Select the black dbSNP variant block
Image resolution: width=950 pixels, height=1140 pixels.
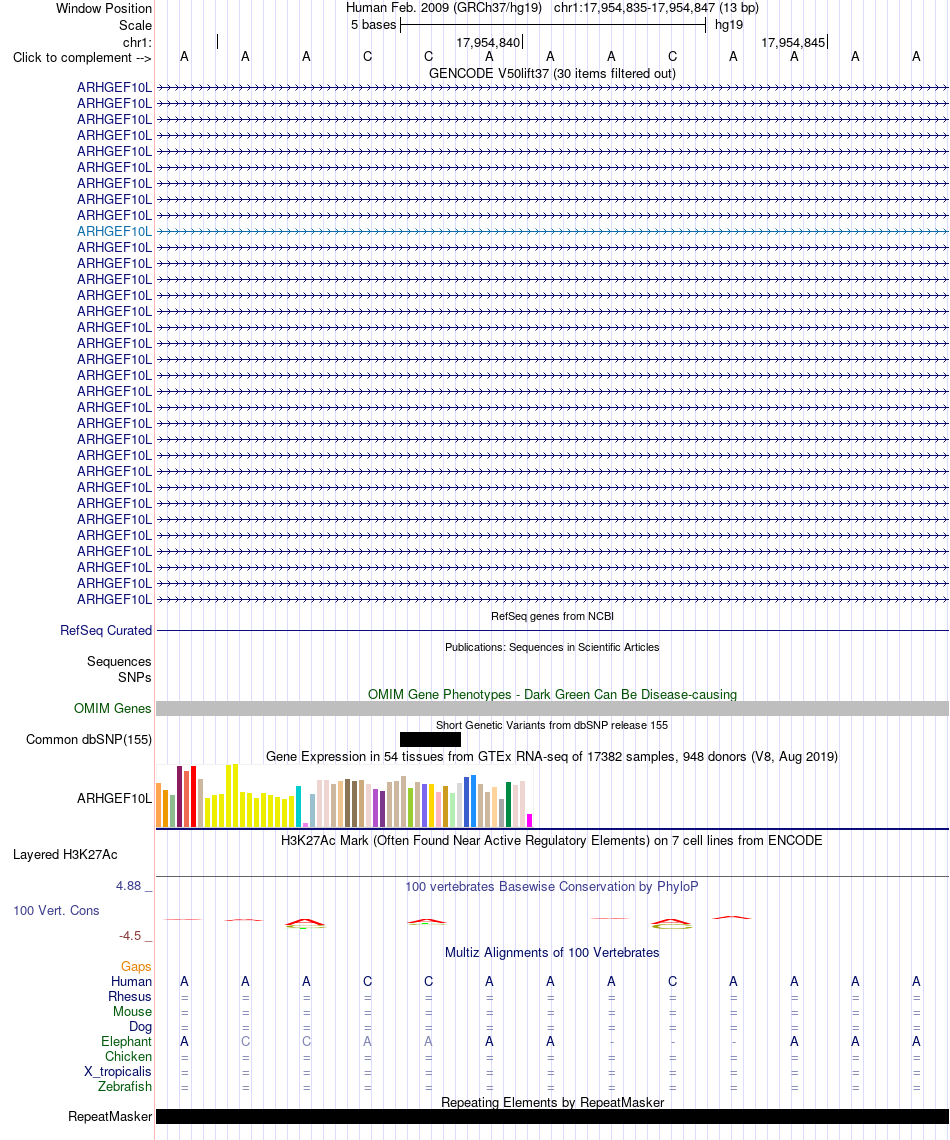pos(430,739)
